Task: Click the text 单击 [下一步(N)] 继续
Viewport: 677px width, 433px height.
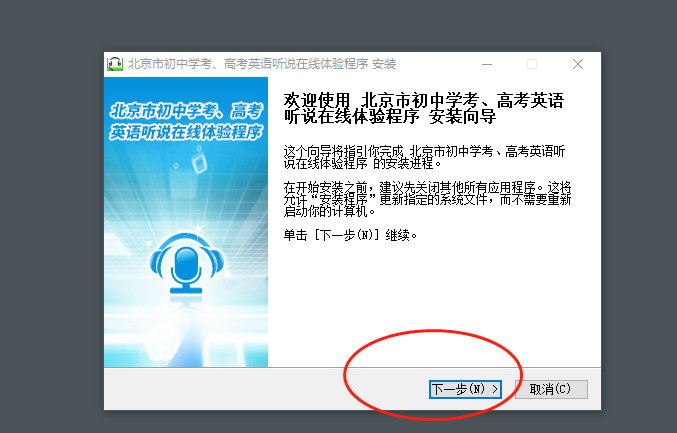Action: point(351,235)
